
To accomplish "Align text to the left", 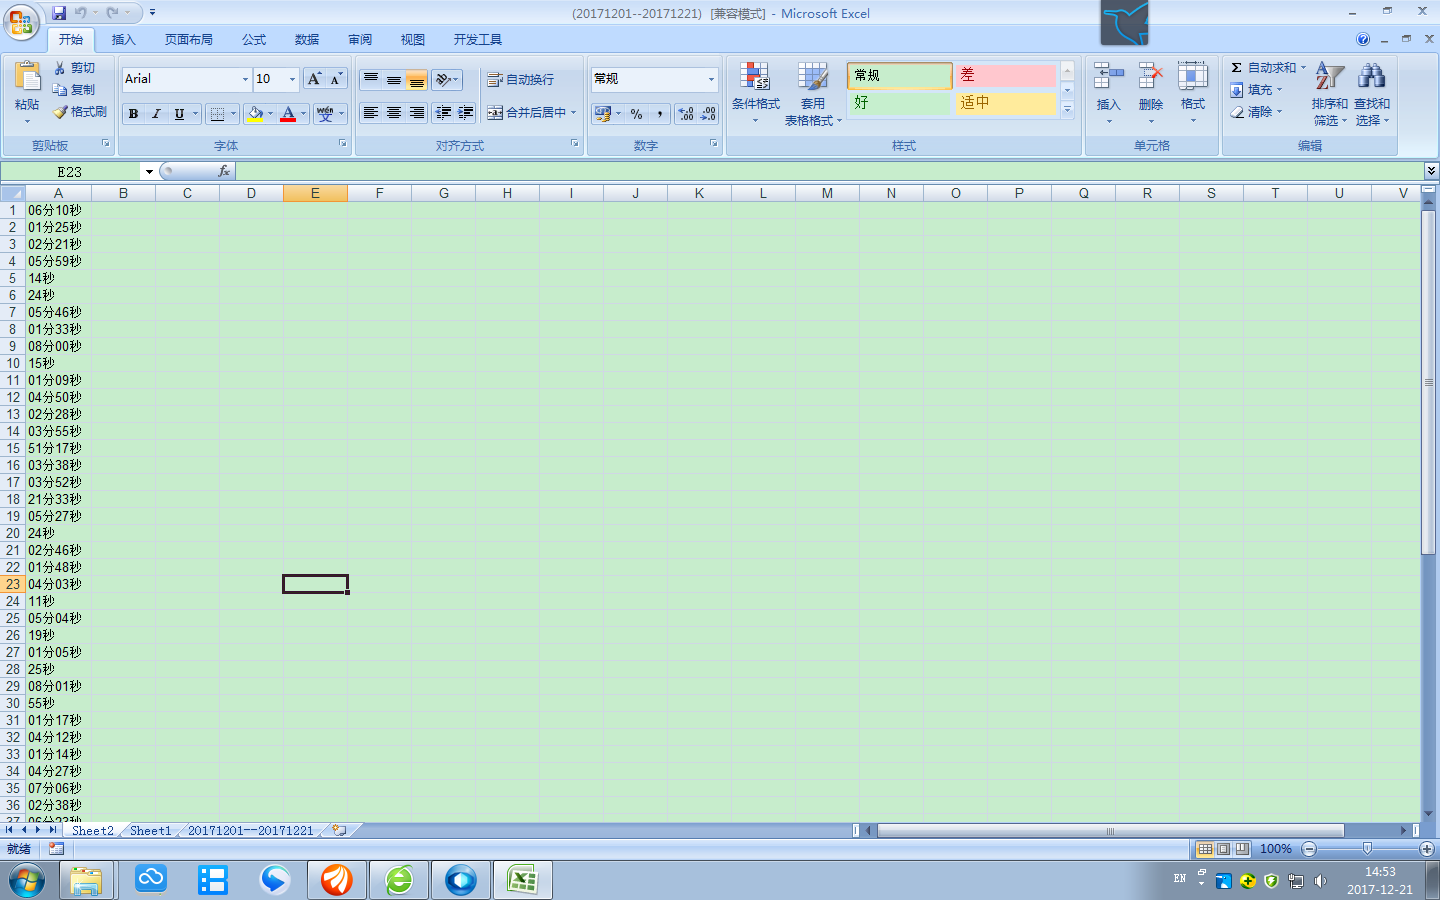I will tap(371, 113).
